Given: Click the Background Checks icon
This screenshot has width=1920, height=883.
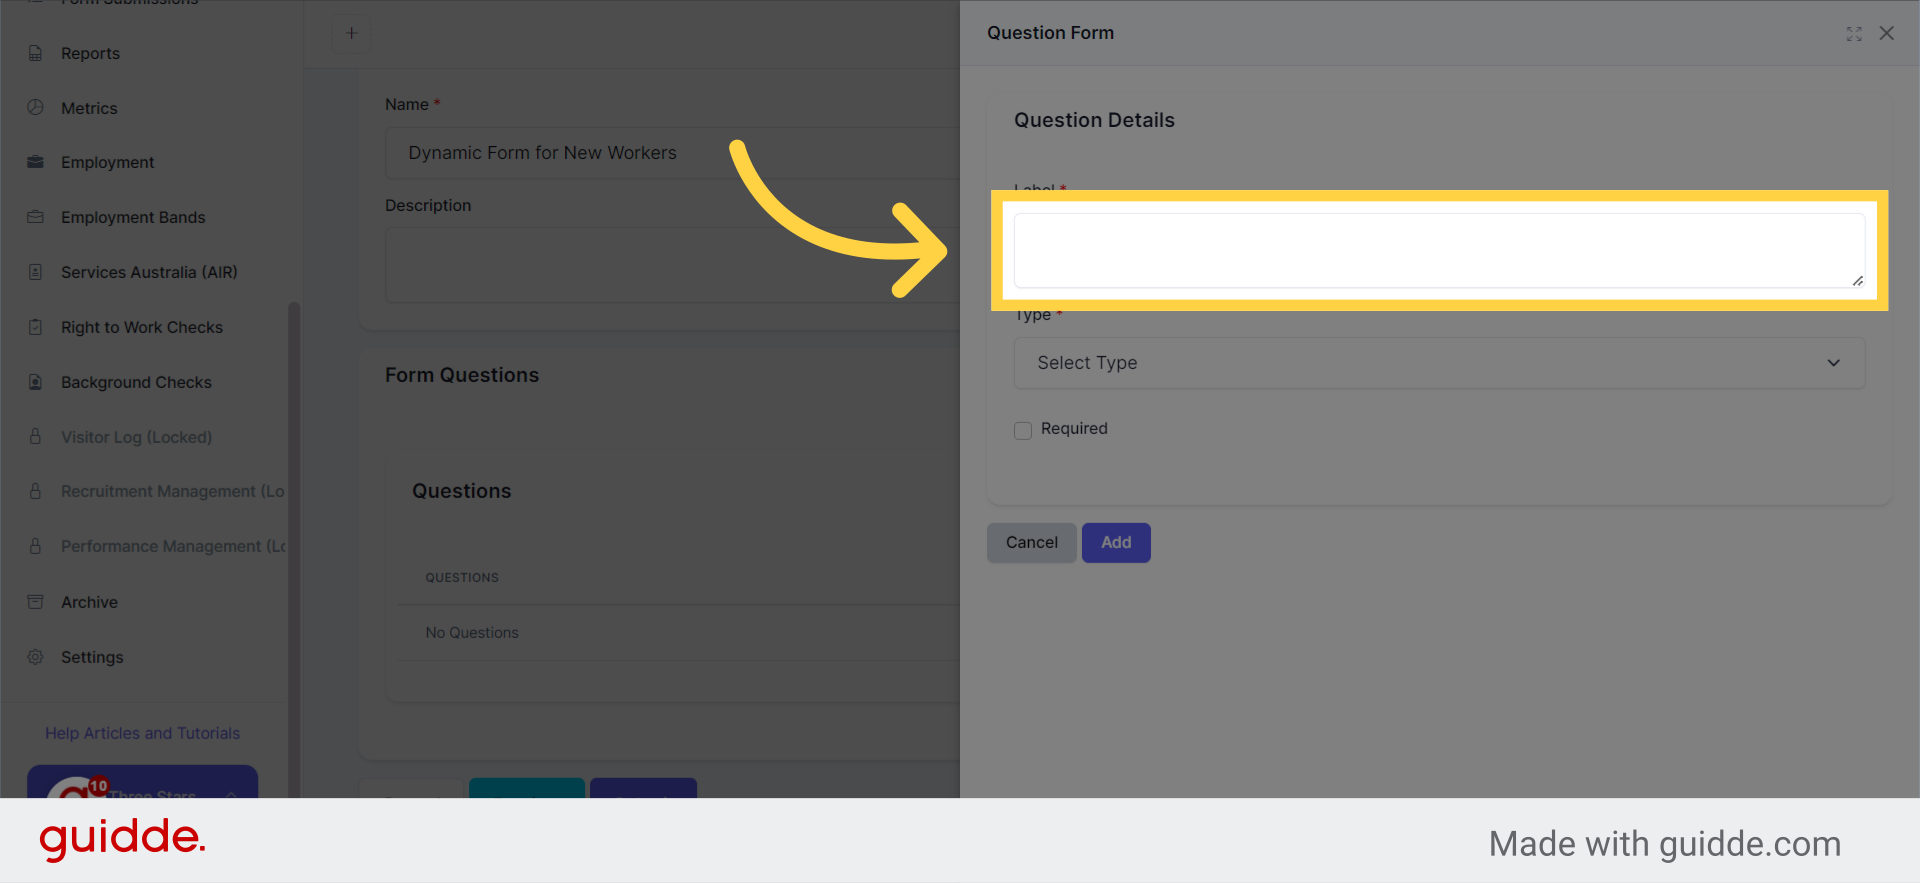Looking at the screenshot, I should point(35,382).
